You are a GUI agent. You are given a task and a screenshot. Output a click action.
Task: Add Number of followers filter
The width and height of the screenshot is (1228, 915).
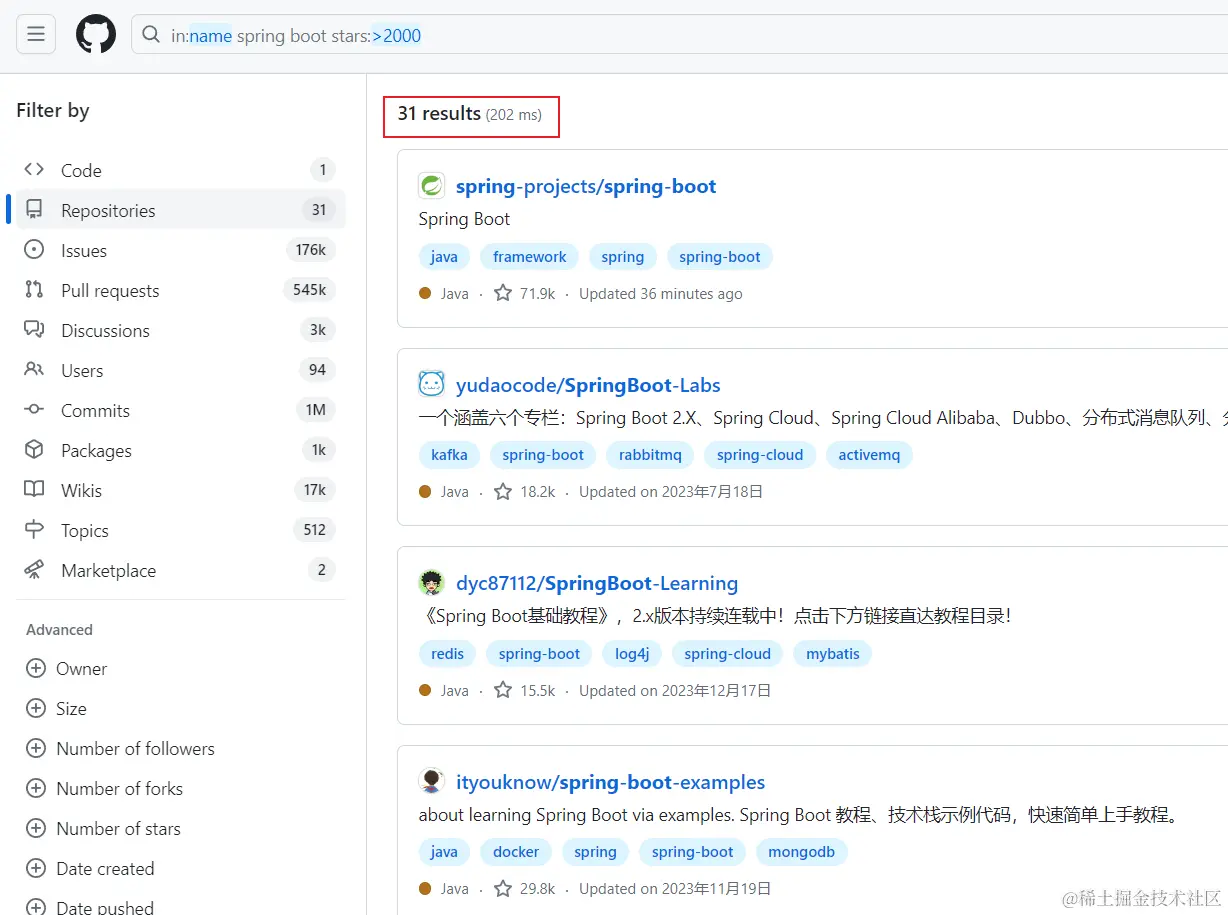point(121,748)
